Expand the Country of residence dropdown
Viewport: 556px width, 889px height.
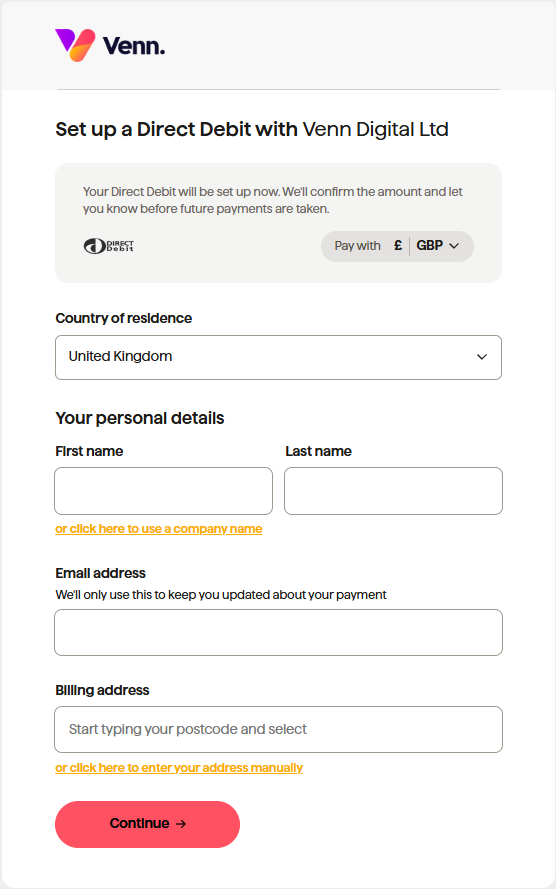click(x=278, y=357)
